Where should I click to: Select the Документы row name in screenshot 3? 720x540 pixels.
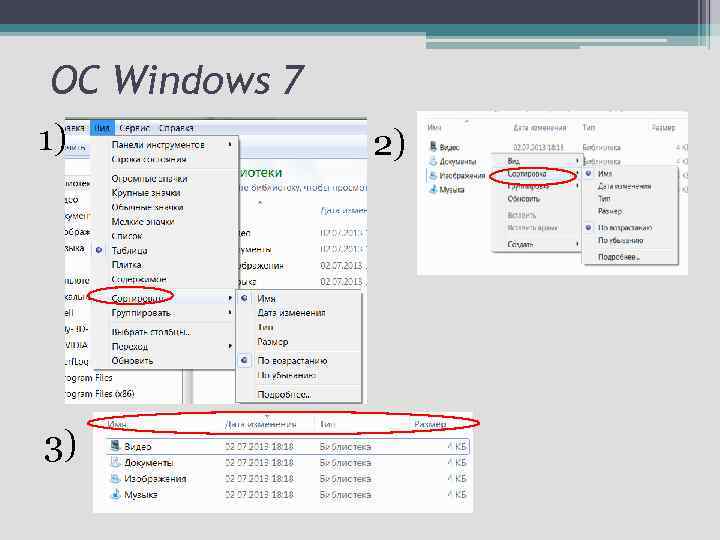point(149,462)
